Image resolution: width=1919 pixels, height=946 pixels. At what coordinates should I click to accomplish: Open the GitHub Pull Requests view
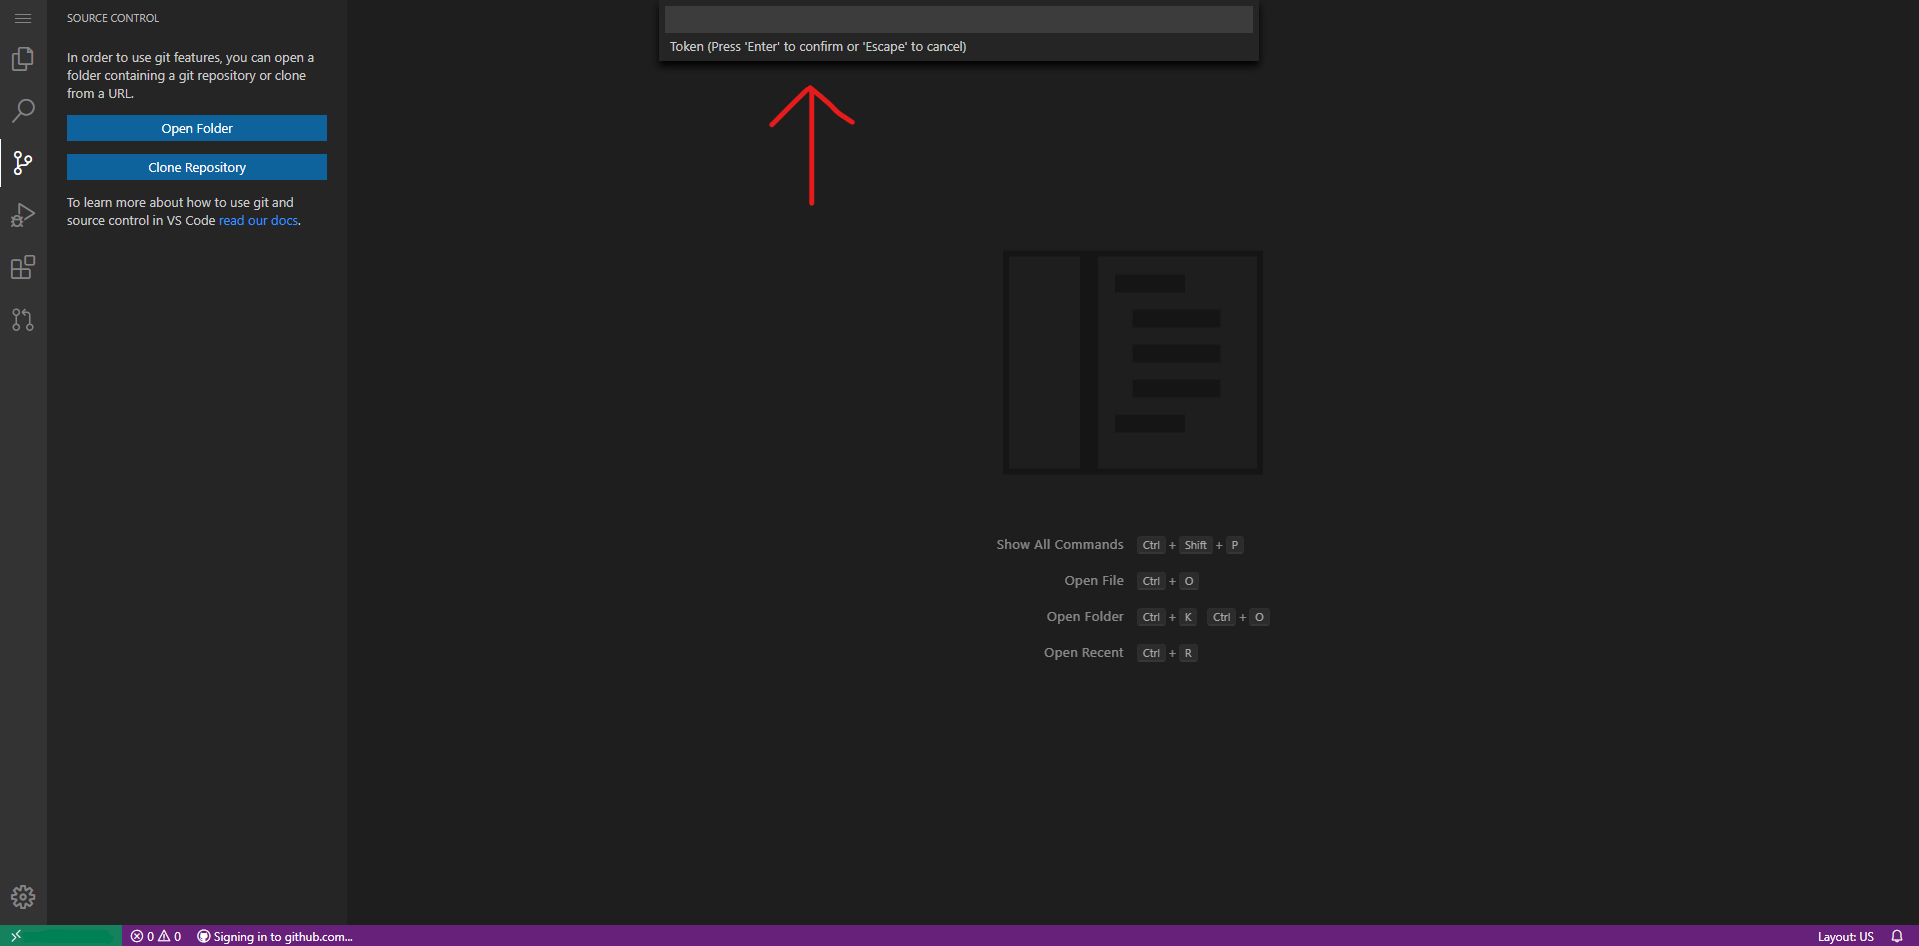[x=23, y=319]
